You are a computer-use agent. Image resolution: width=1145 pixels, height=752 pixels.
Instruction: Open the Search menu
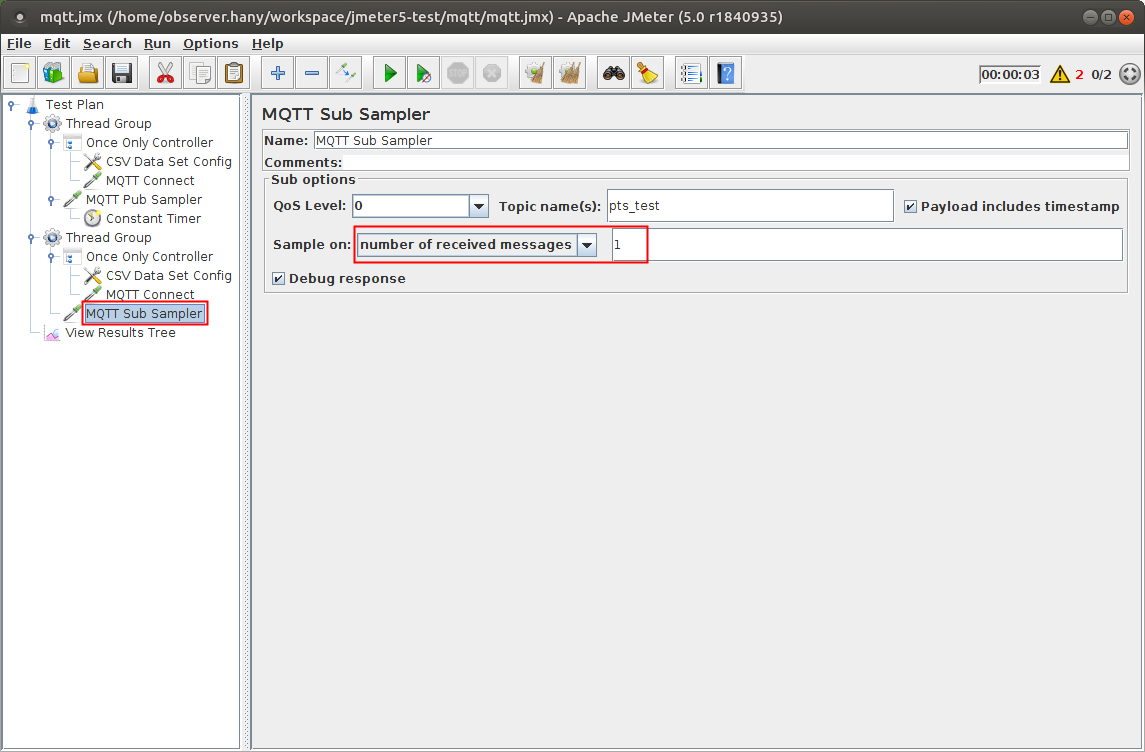(107, 44)
